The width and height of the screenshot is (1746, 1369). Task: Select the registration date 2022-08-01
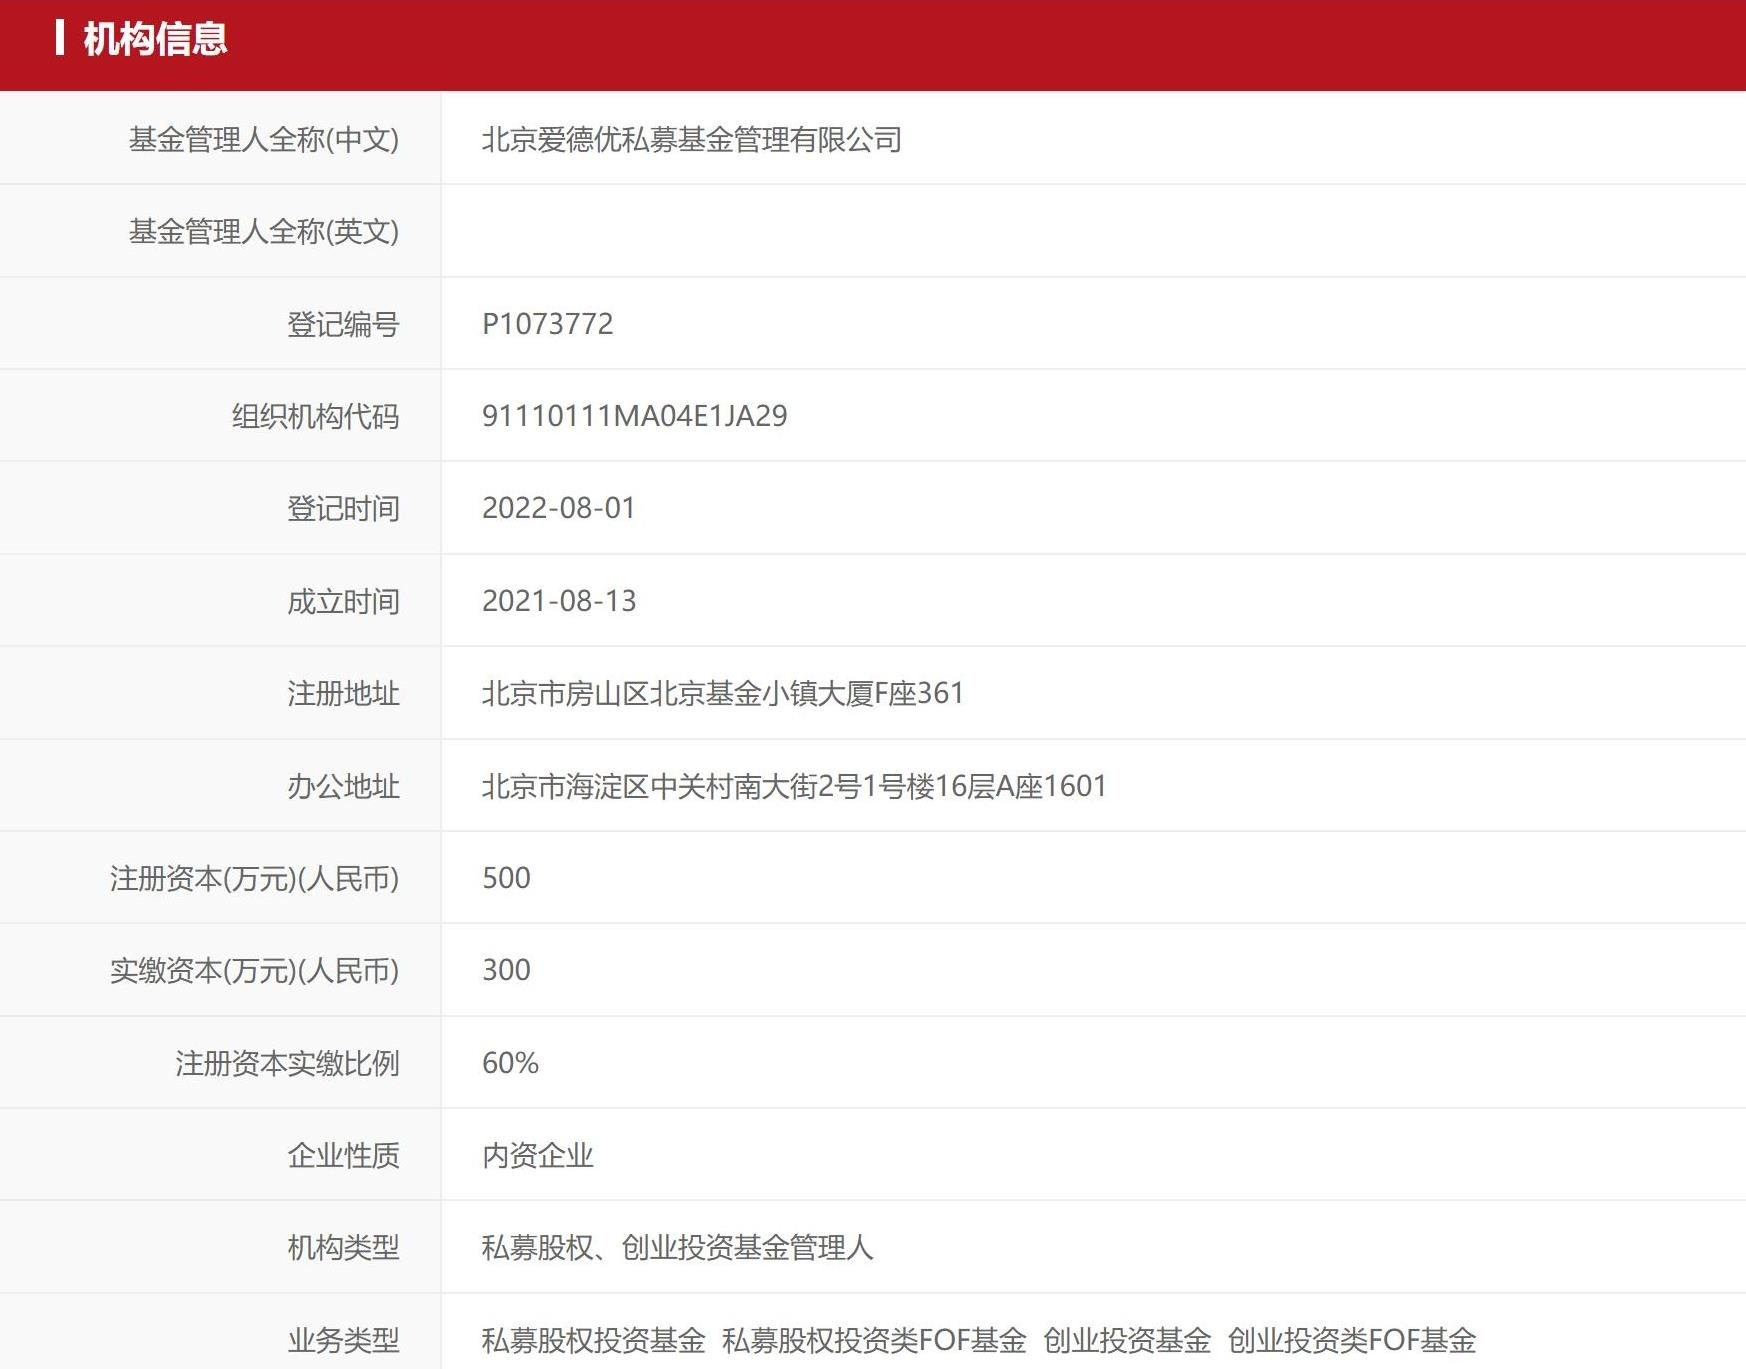tap(558, 508)
